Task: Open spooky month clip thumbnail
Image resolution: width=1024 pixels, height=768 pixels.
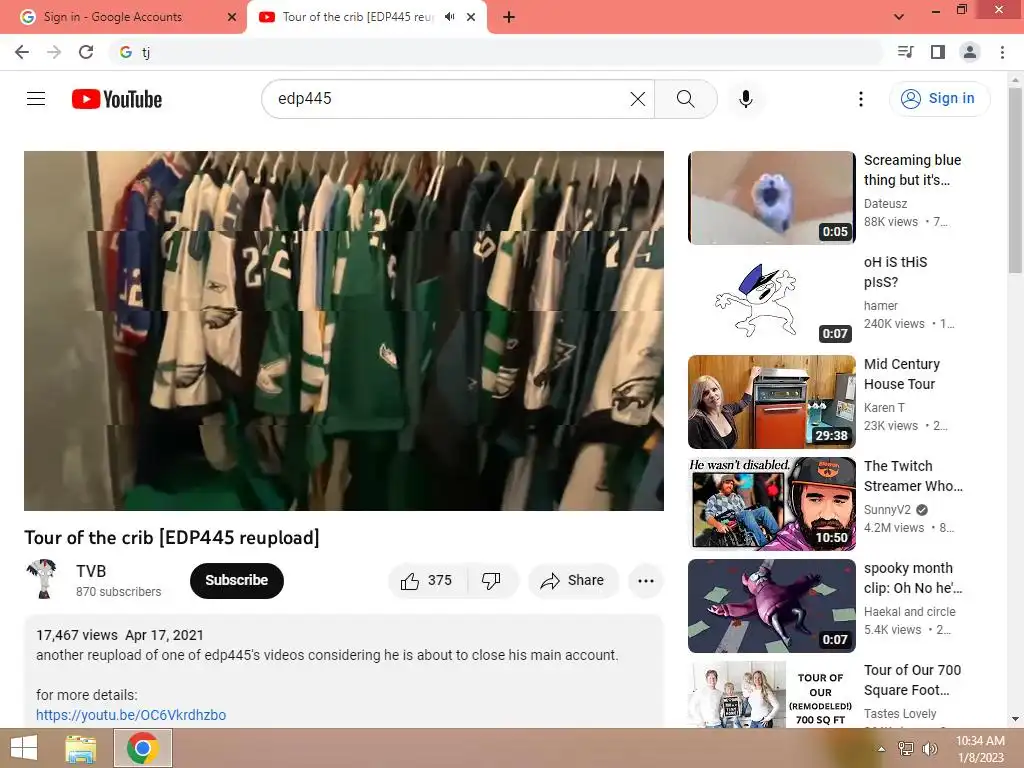Action: tap(771, 605)
